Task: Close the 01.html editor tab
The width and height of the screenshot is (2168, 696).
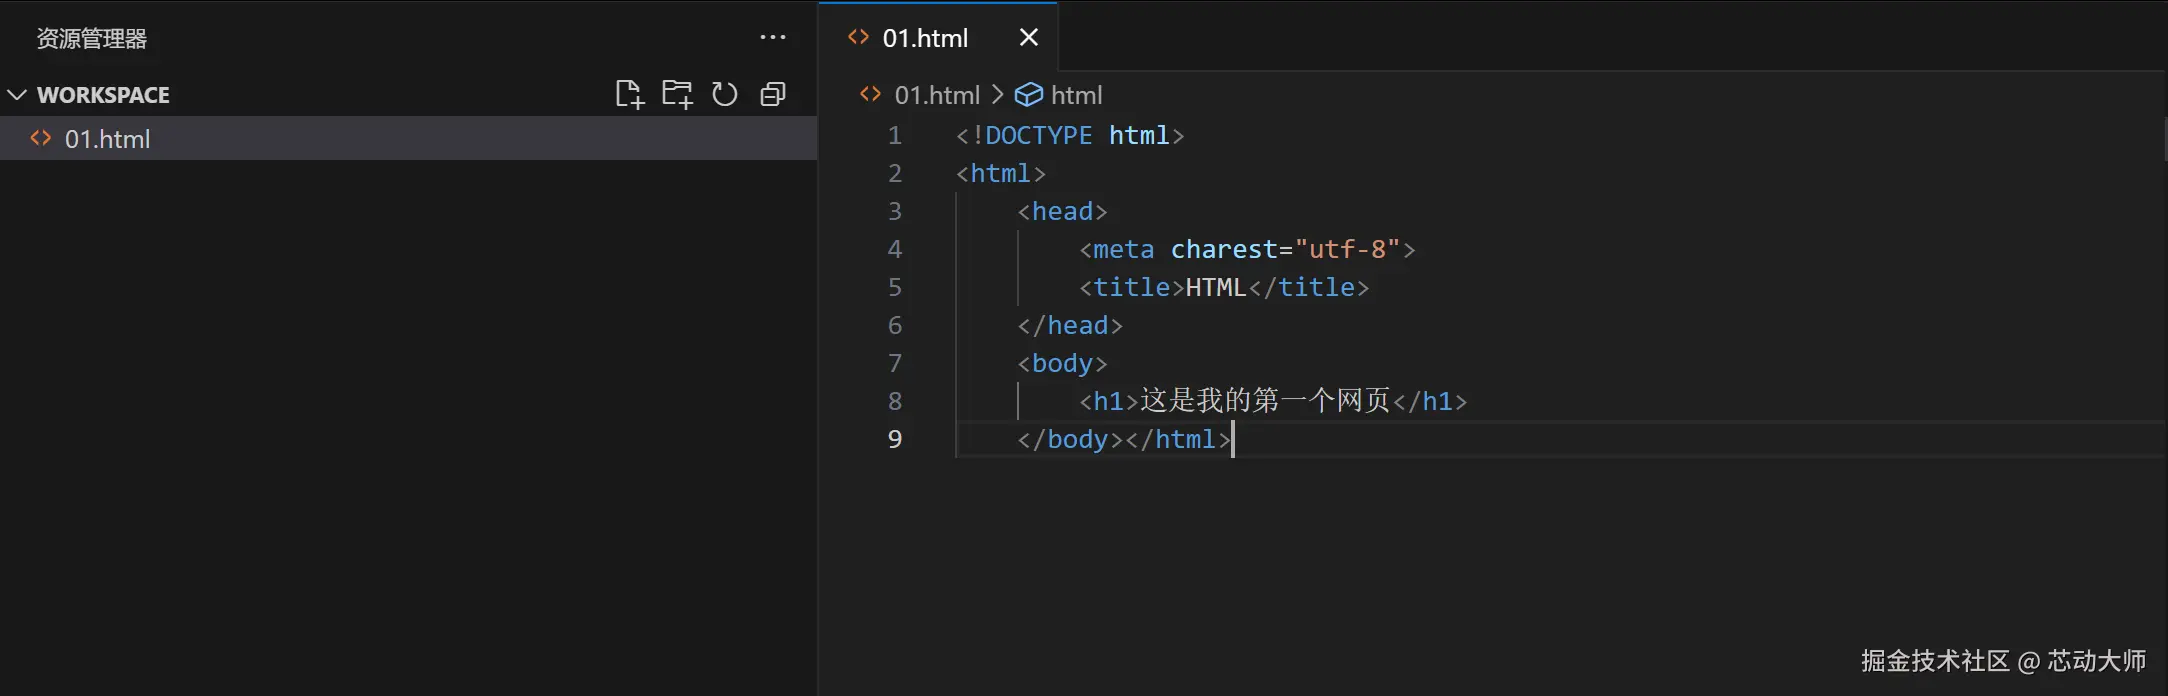Action: [1028, 38]
